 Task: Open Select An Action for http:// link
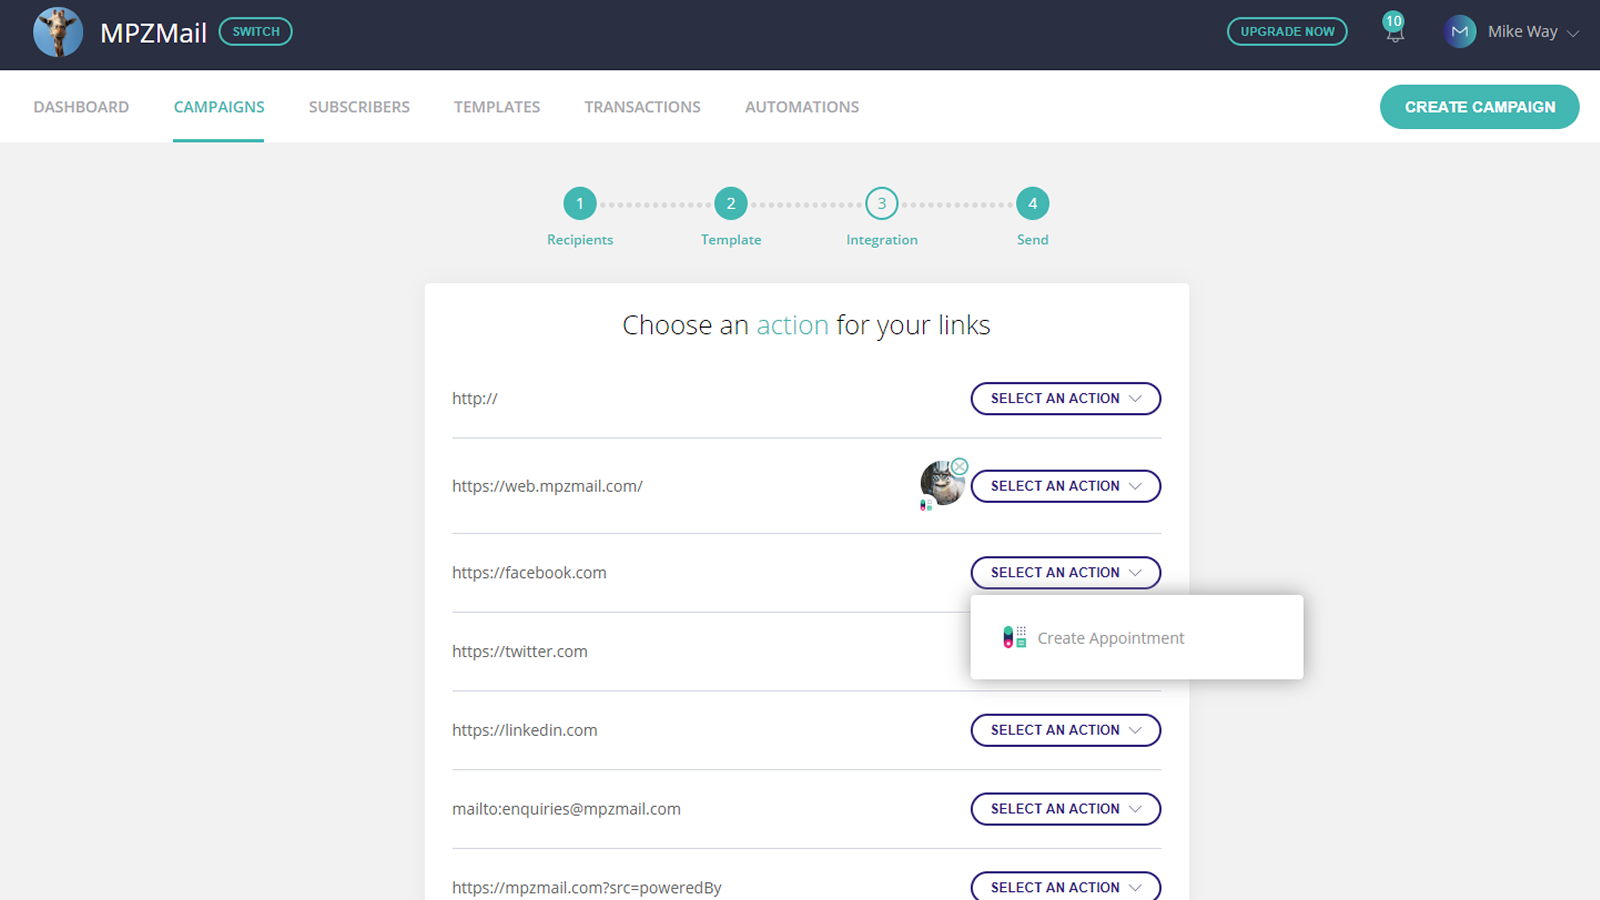(x=1065, y=398)
